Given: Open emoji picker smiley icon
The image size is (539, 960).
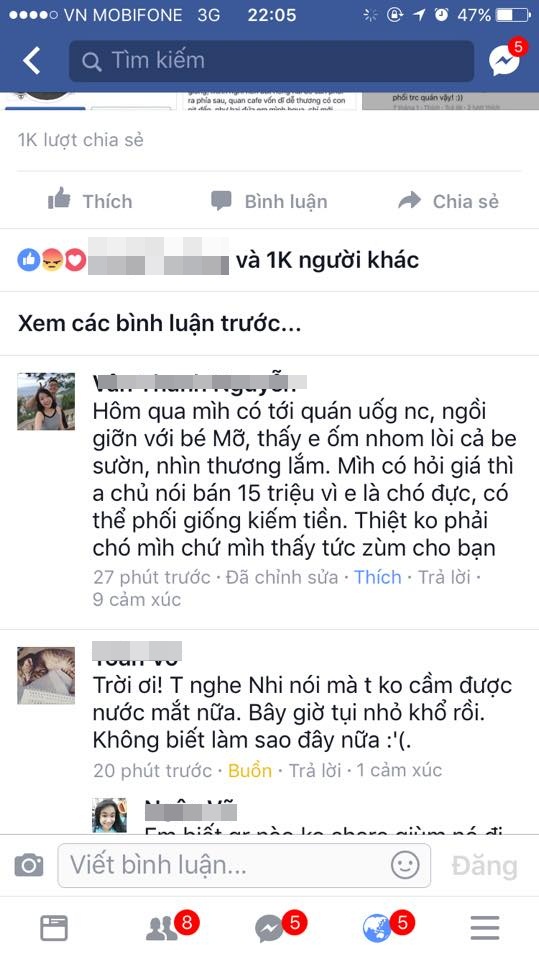Looking at the screenshot, I should click(405, 865).
